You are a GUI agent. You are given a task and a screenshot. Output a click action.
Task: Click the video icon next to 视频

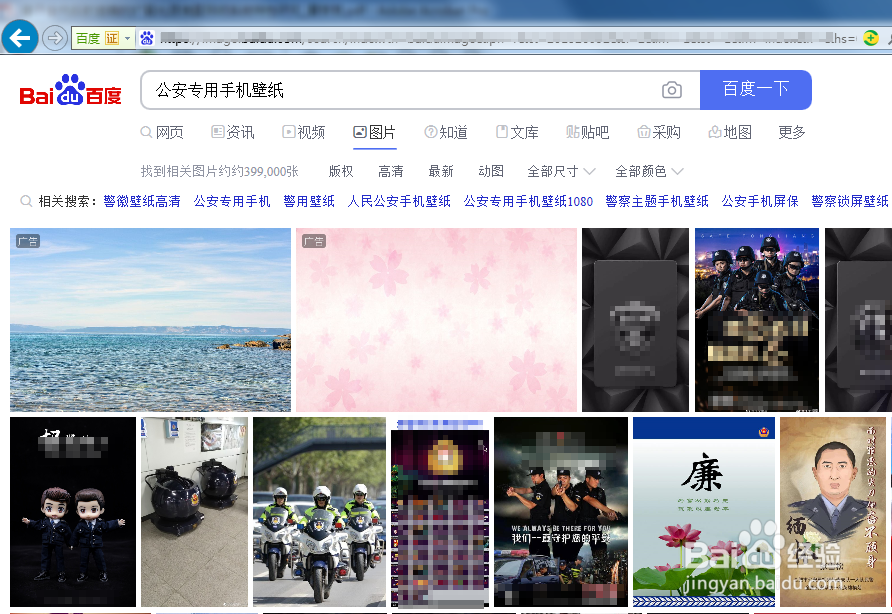point(288,132)
